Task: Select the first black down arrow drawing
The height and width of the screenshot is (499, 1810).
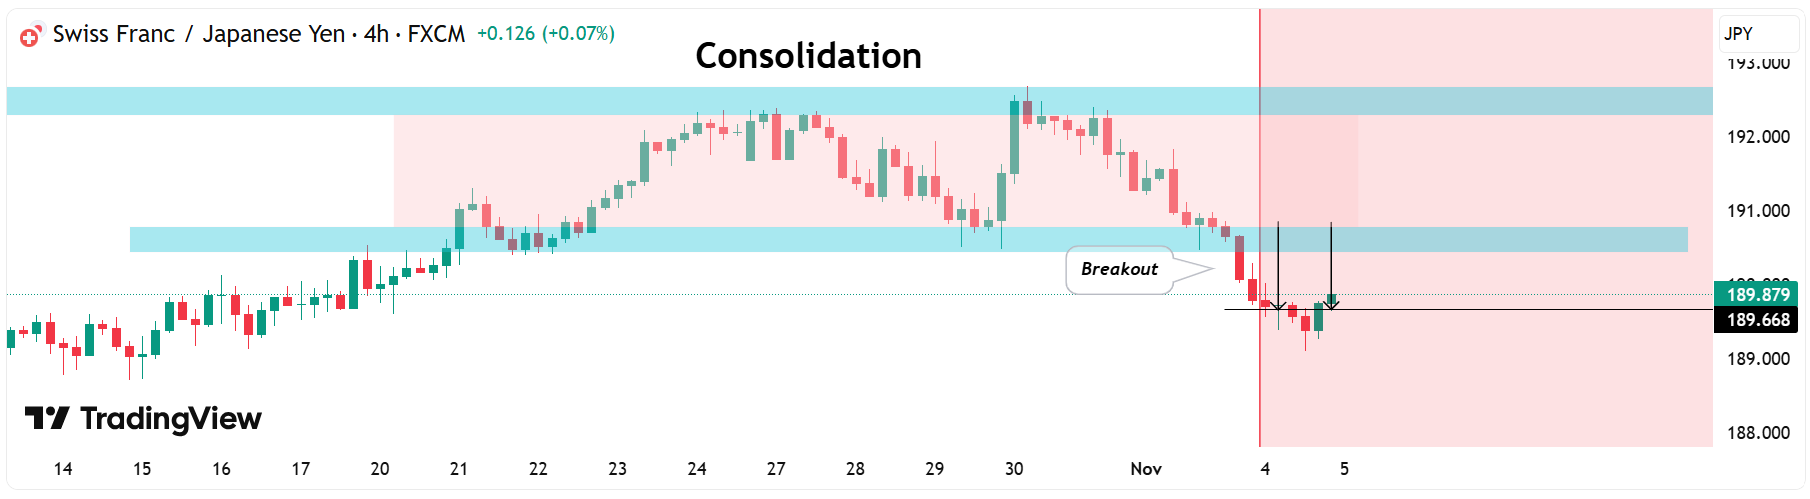Action: coord(1278,265)
